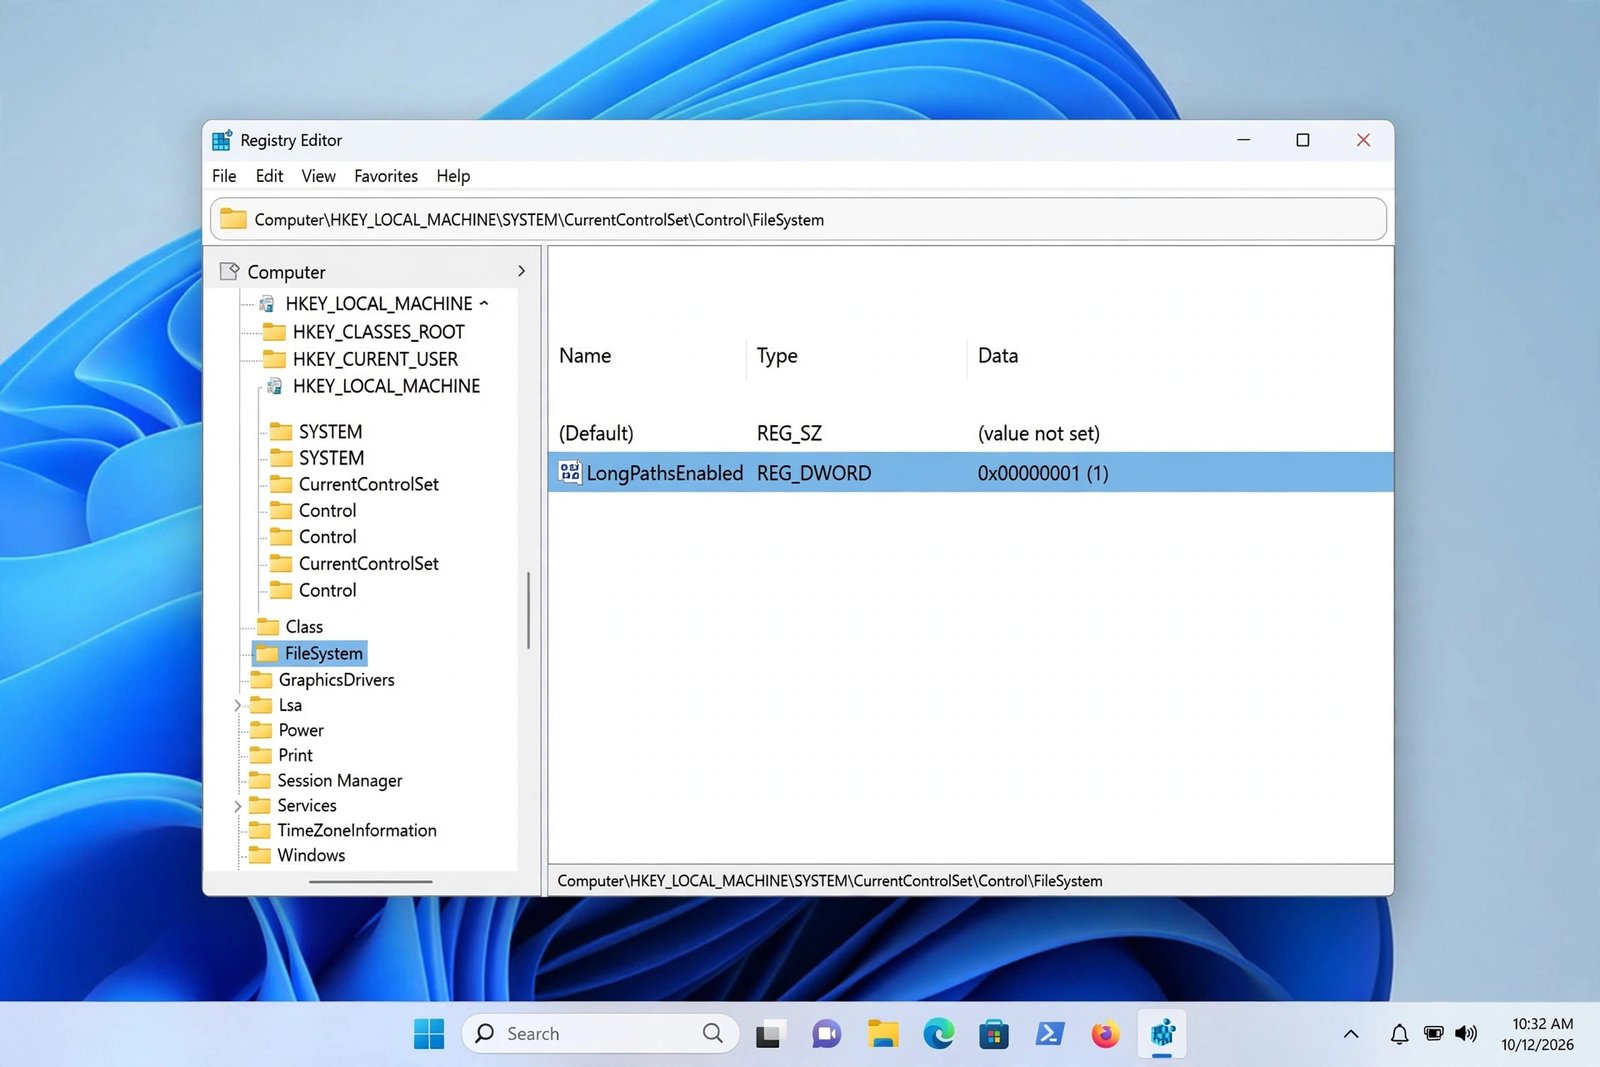The width and height of the screenshot is (1600, 1067).
Task: Open the Edit menu
Action: 269,176
